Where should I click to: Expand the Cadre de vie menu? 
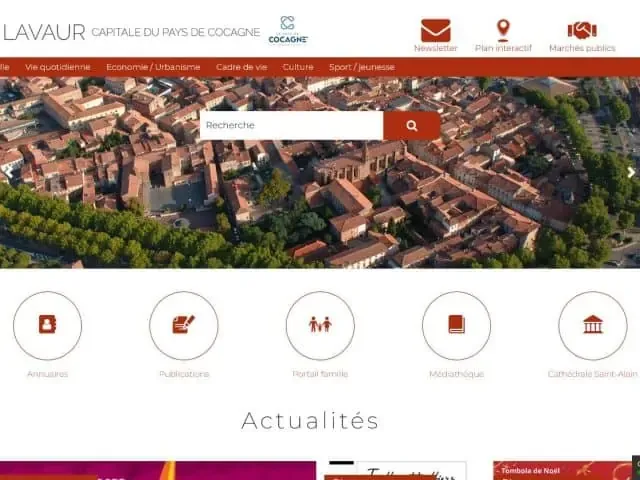pyautogui.click(x=241, y=67)
